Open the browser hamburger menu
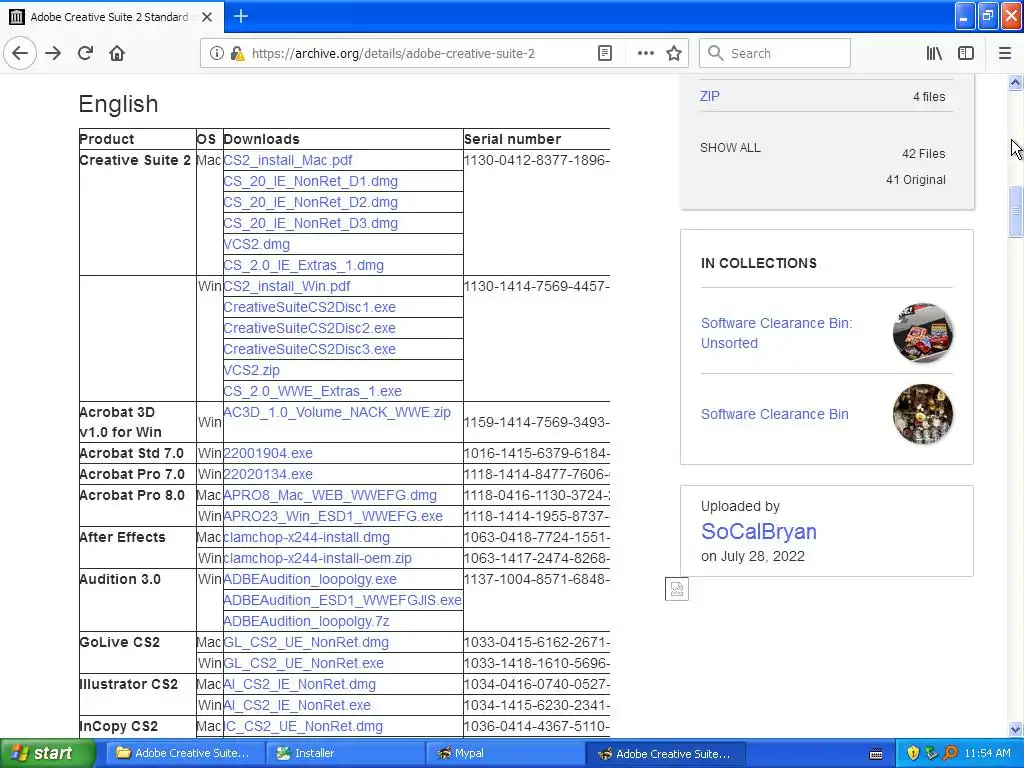Viewport: 1024px width, 768px height. [x=1005, y=54]
